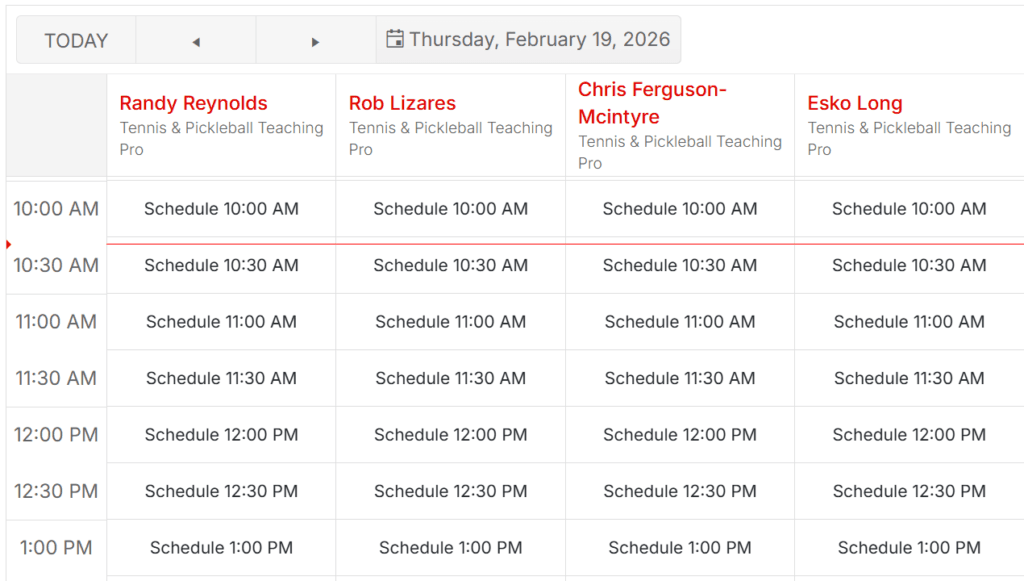
Task: Click the red current-time indicator arrow
Action: click(8, 243)
